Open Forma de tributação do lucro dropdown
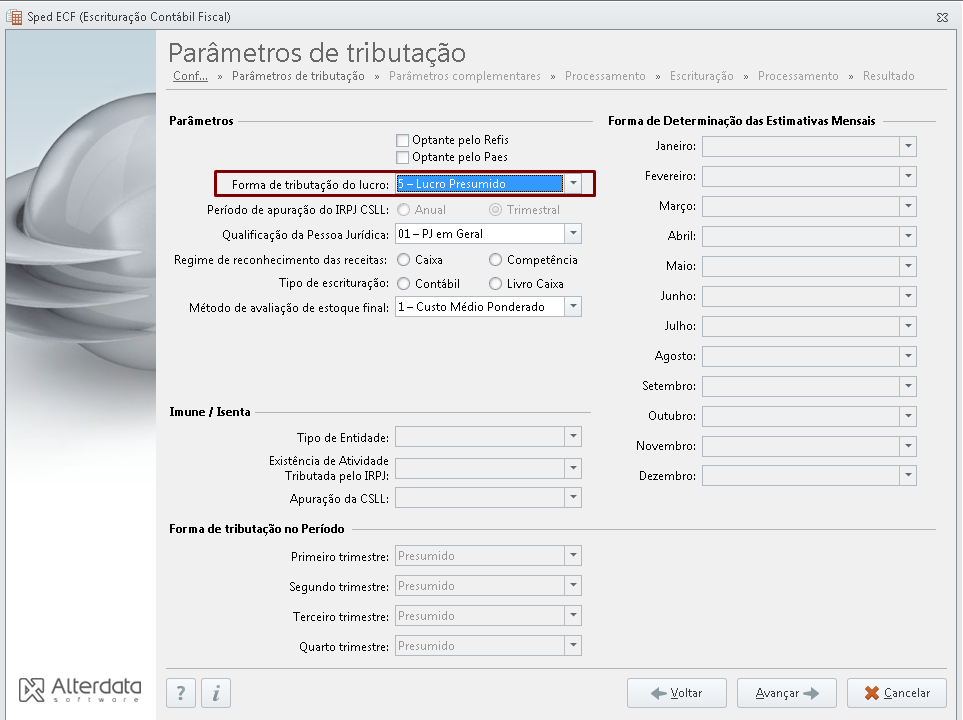963x720 pixels. coord(573,184)
